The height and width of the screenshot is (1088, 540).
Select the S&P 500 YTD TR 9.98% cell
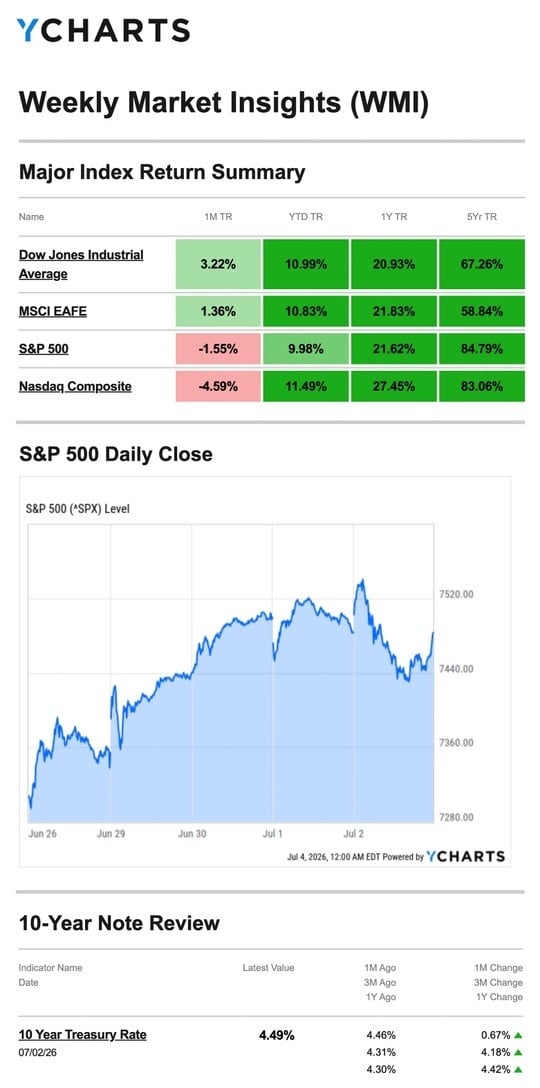306,349
